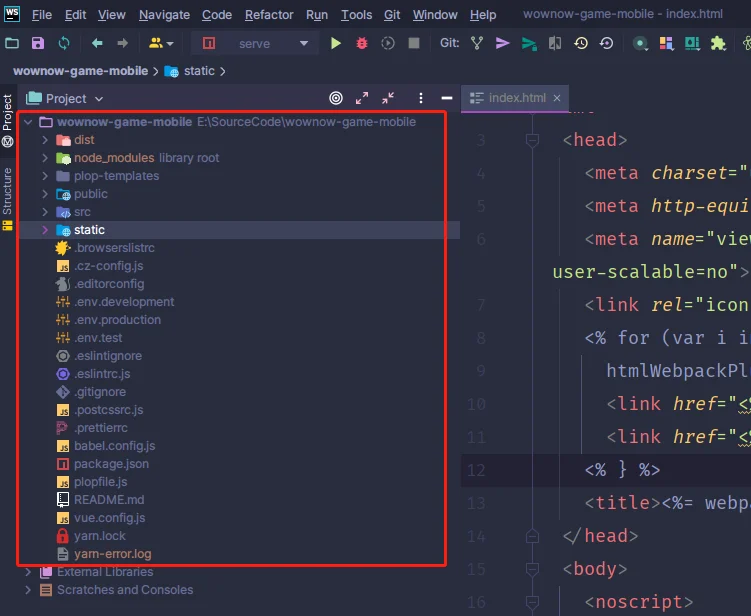The height and width of the screenshot is (616, 751).
Task: Open the Navigate menu
Action: pos(164,15)
